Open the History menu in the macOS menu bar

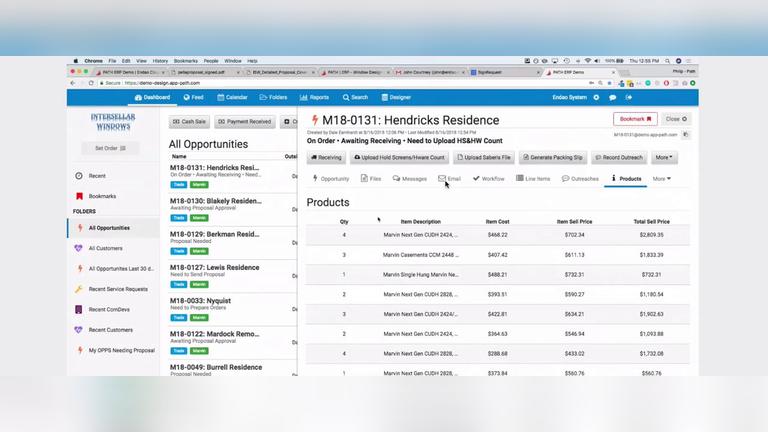[160, 61]
